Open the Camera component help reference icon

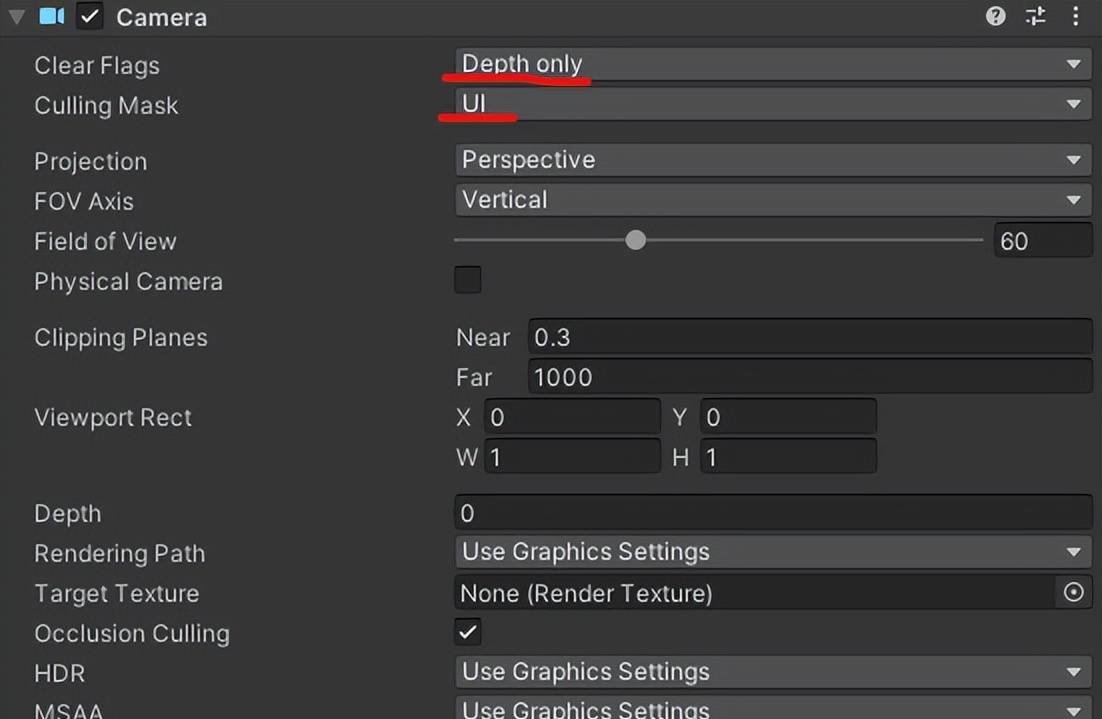[x=995, y=16]
